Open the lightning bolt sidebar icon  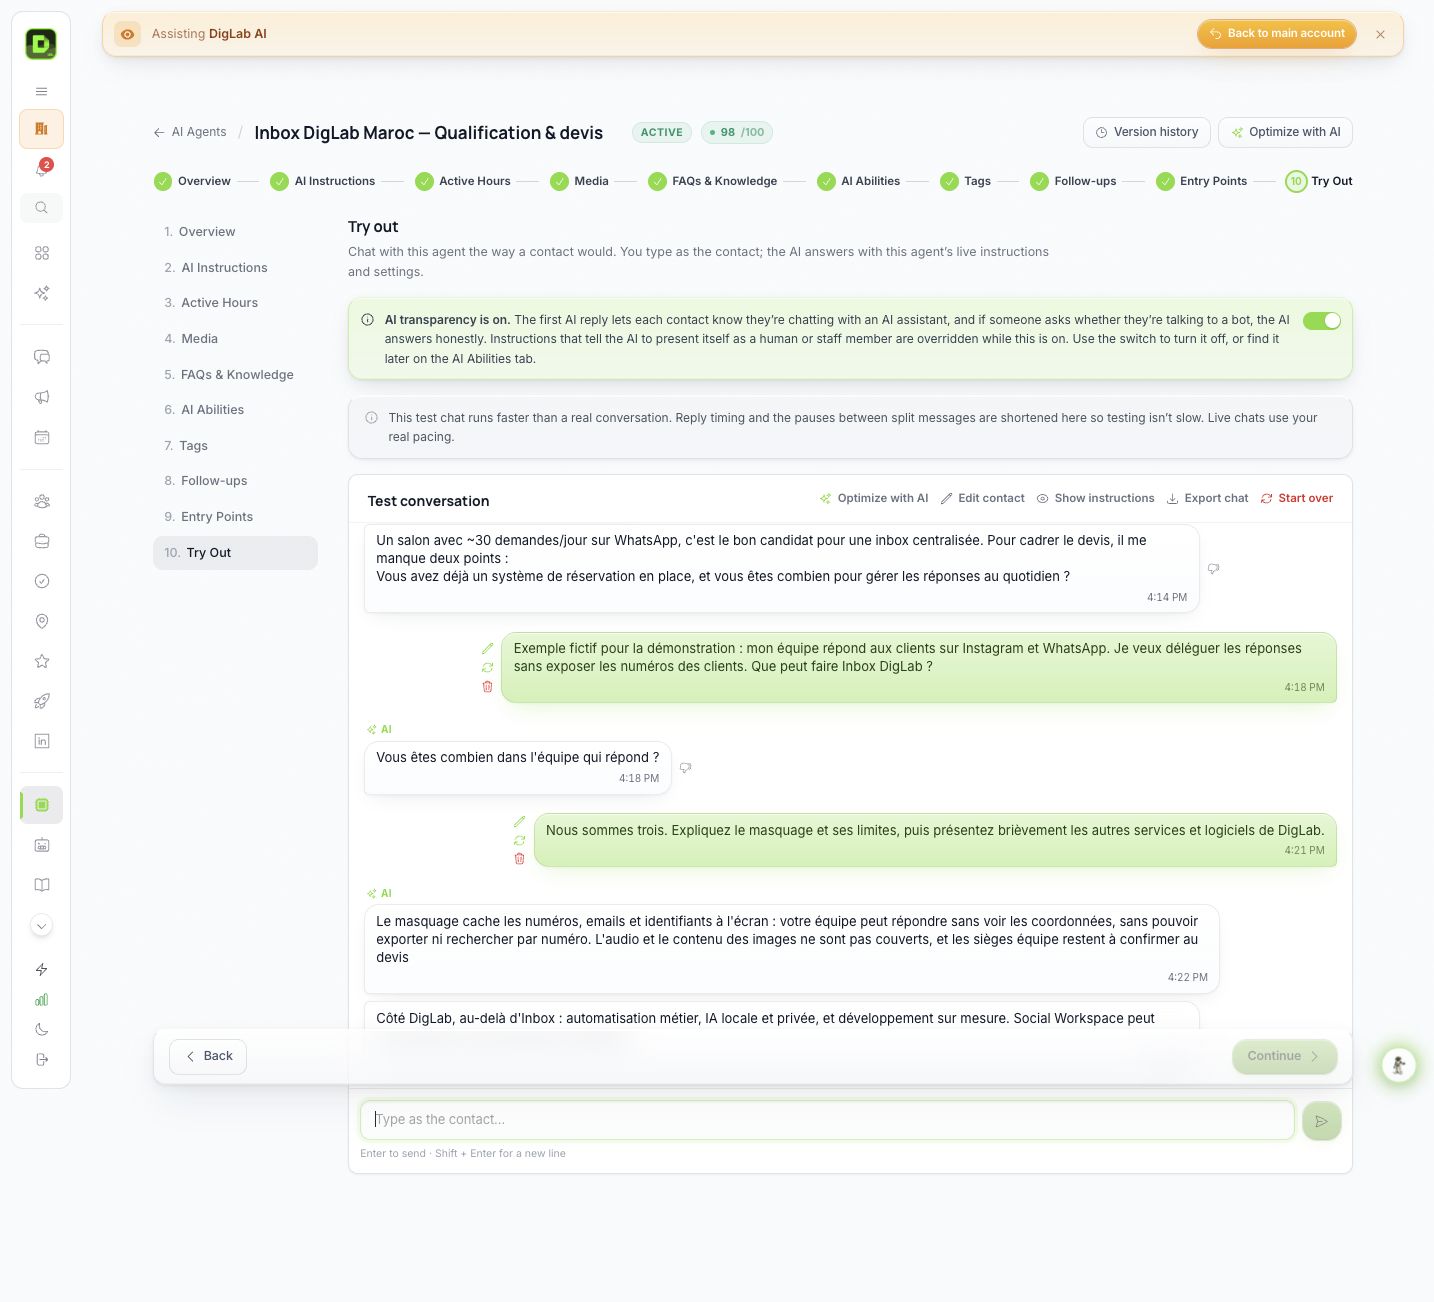(41, 969)
